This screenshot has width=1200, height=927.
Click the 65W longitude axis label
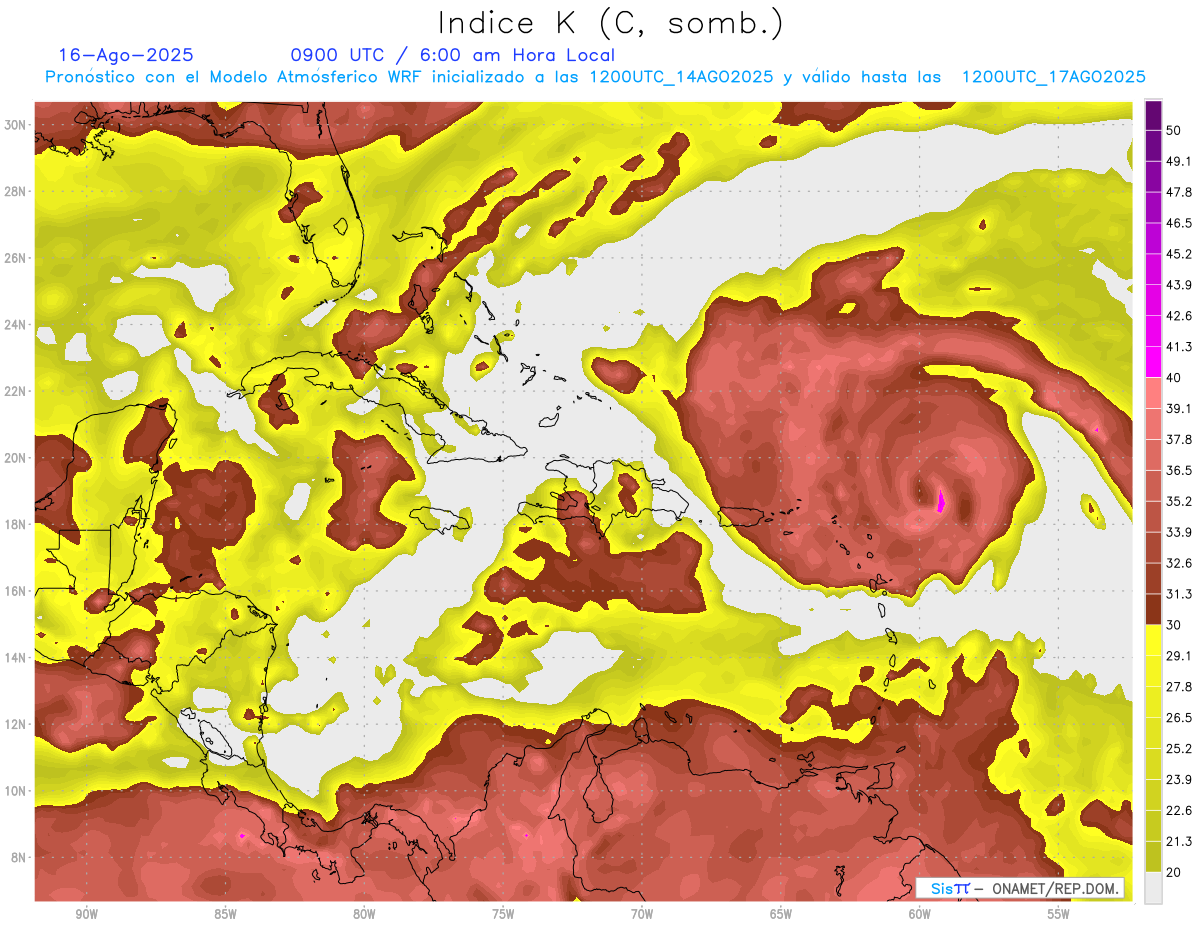[781, 915]
